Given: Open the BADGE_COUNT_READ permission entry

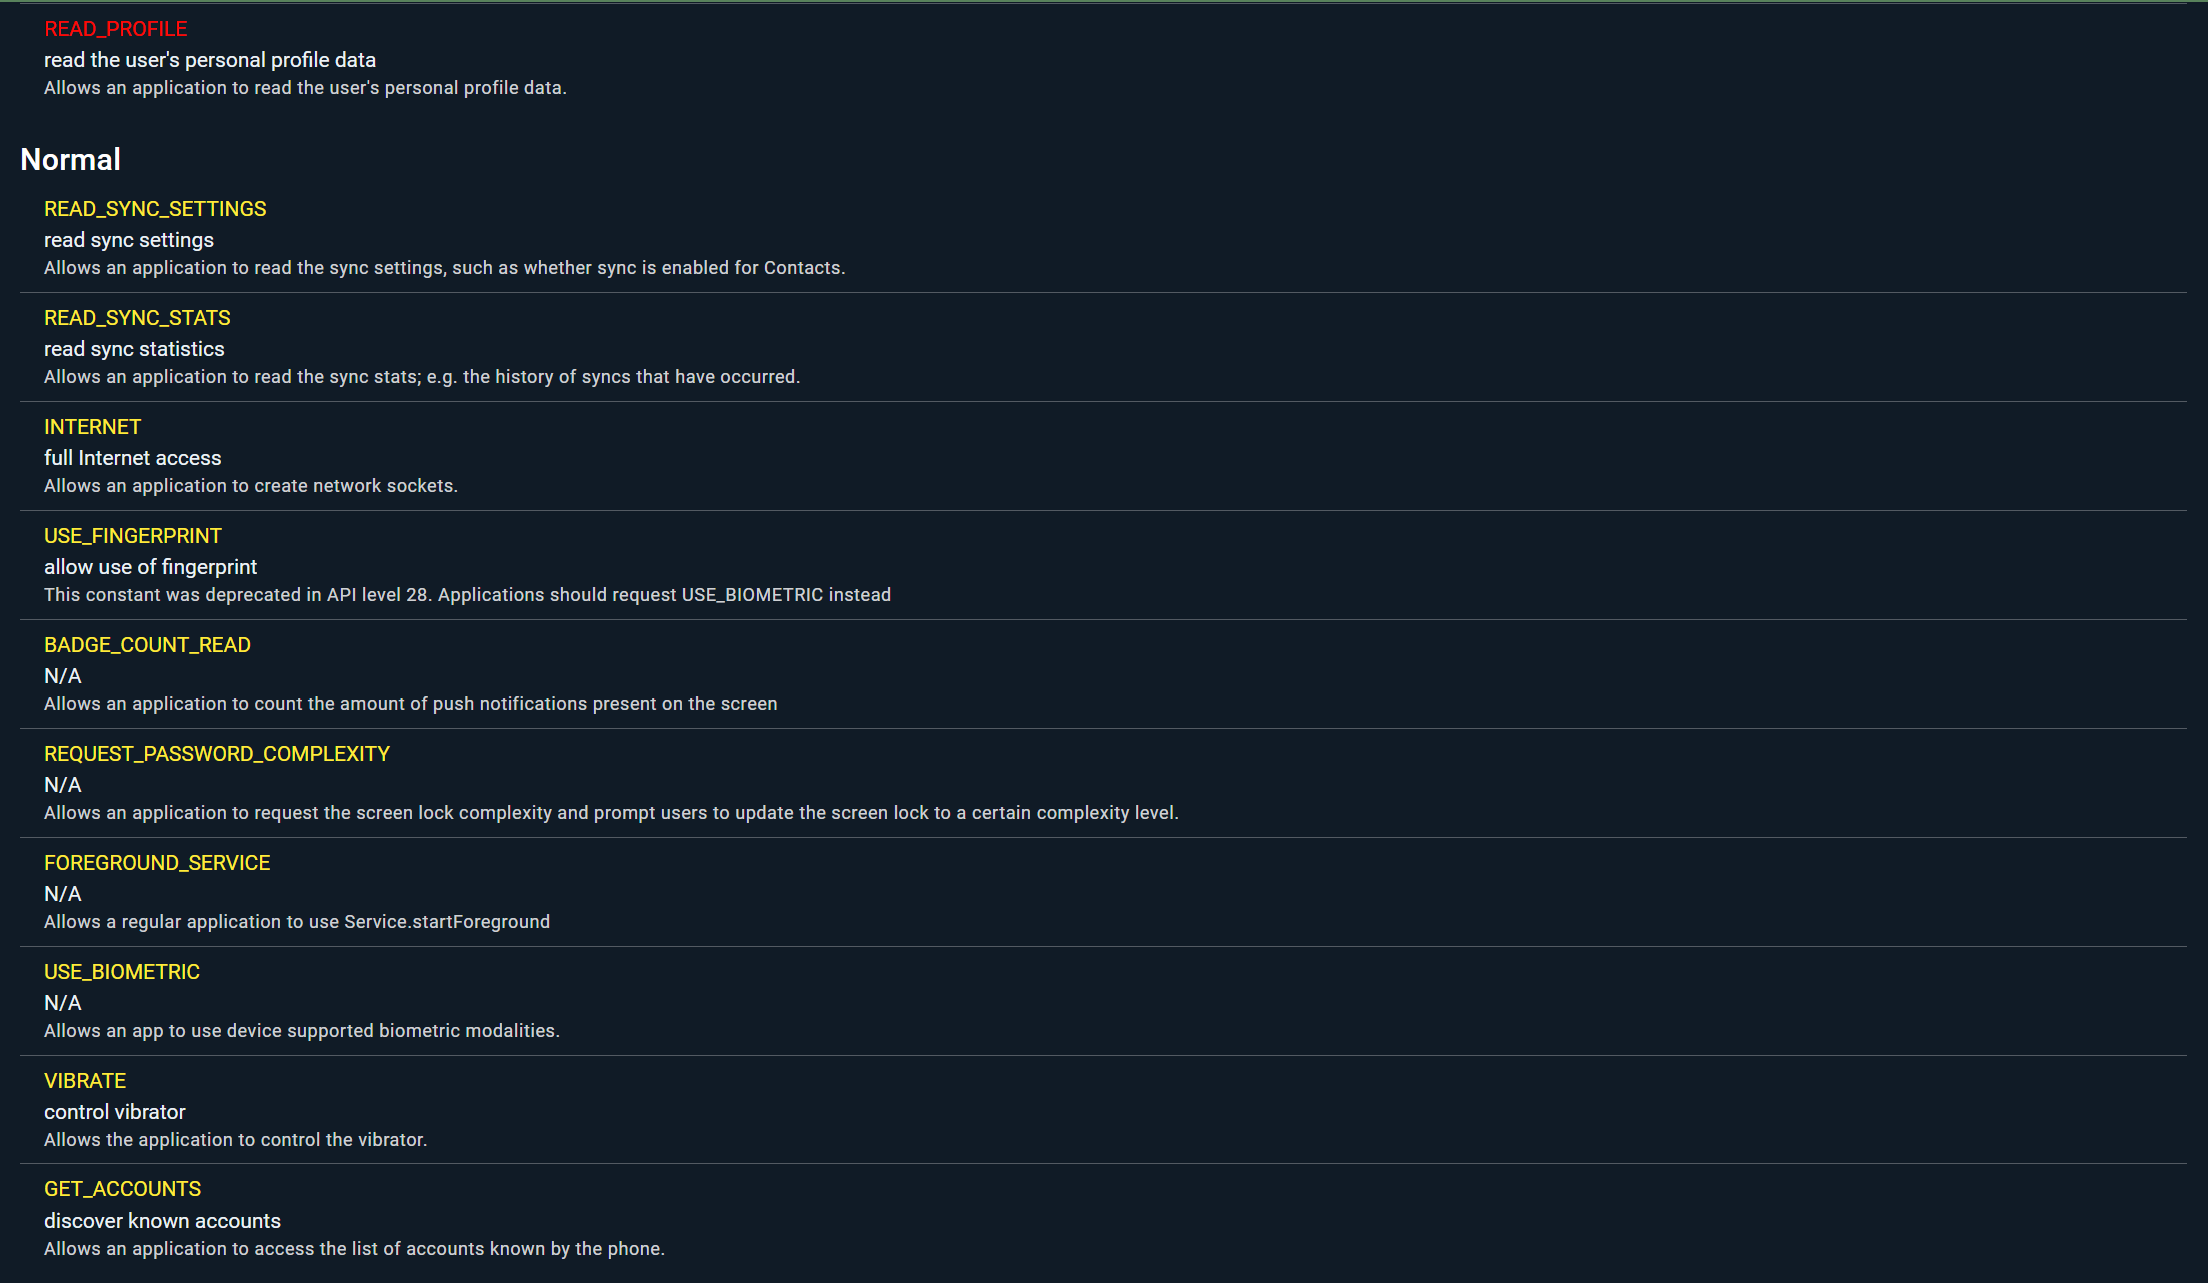Looking at the screenshot, I should point(147,645).
